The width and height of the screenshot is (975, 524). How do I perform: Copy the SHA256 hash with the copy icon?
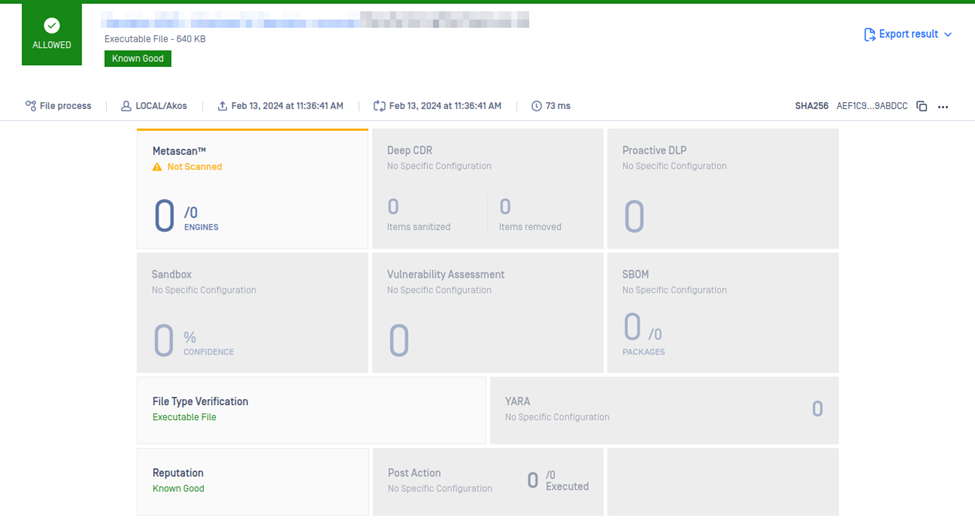click(922, 106)
